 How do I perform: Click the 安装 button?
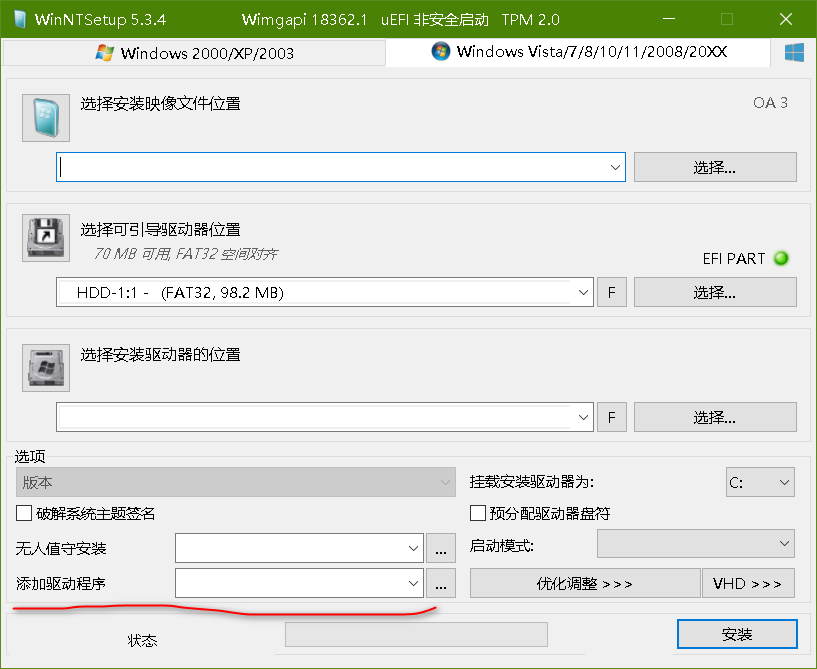737,635
